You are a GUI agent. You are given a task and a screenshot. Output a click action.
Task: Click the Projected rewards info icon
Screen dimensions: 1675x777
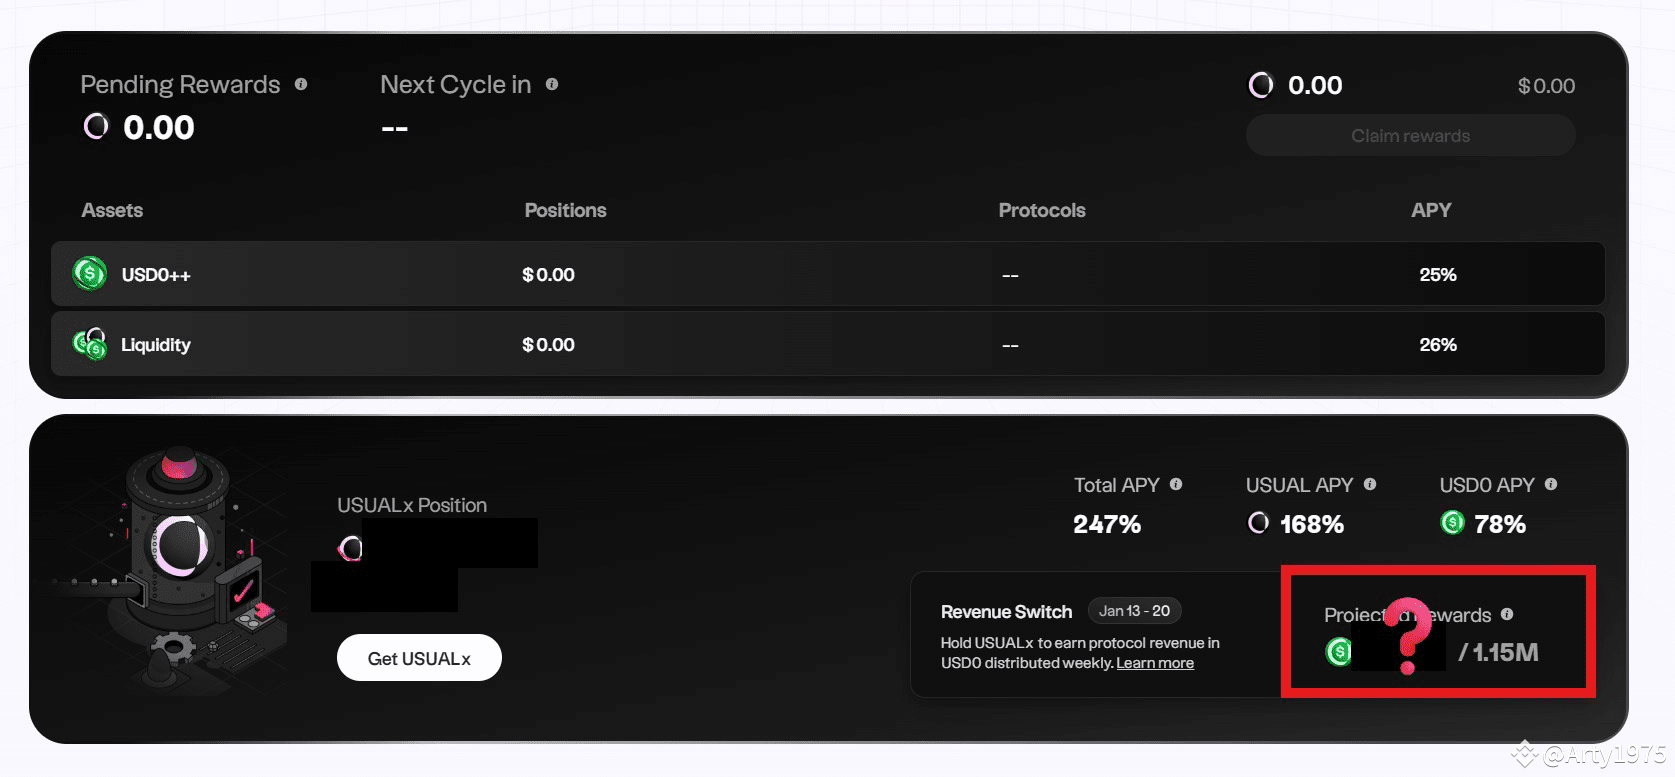pyautogui.click(x=1507, y=614)
